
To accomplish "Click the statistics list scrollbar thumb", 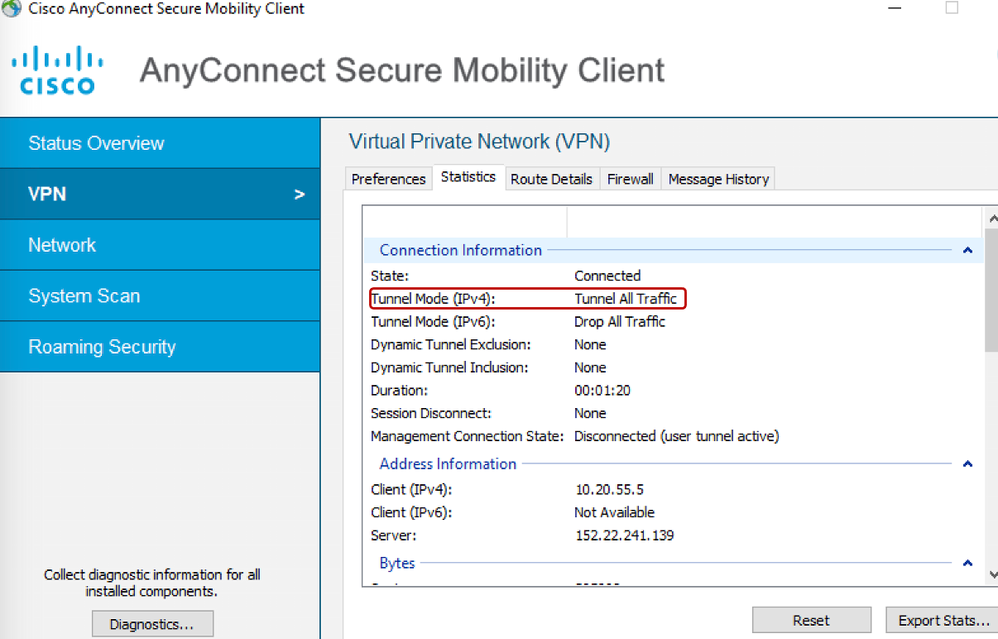I will 992,290.
